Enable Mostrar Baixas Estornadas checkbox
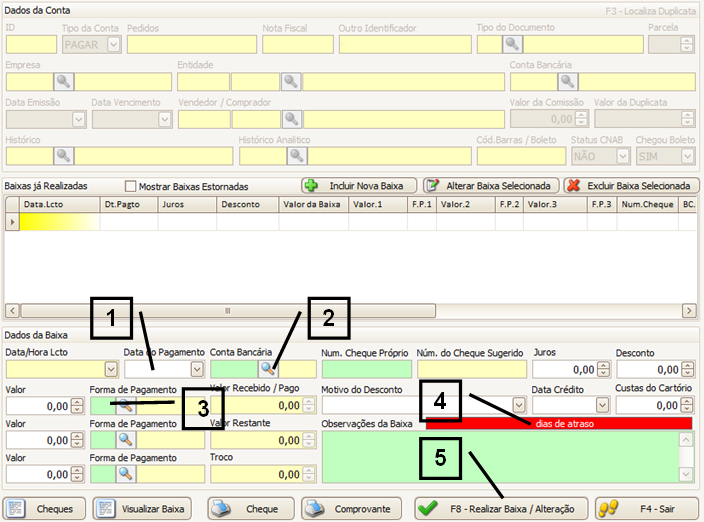Viewport: 704px width, 522px height. (130, 186)
